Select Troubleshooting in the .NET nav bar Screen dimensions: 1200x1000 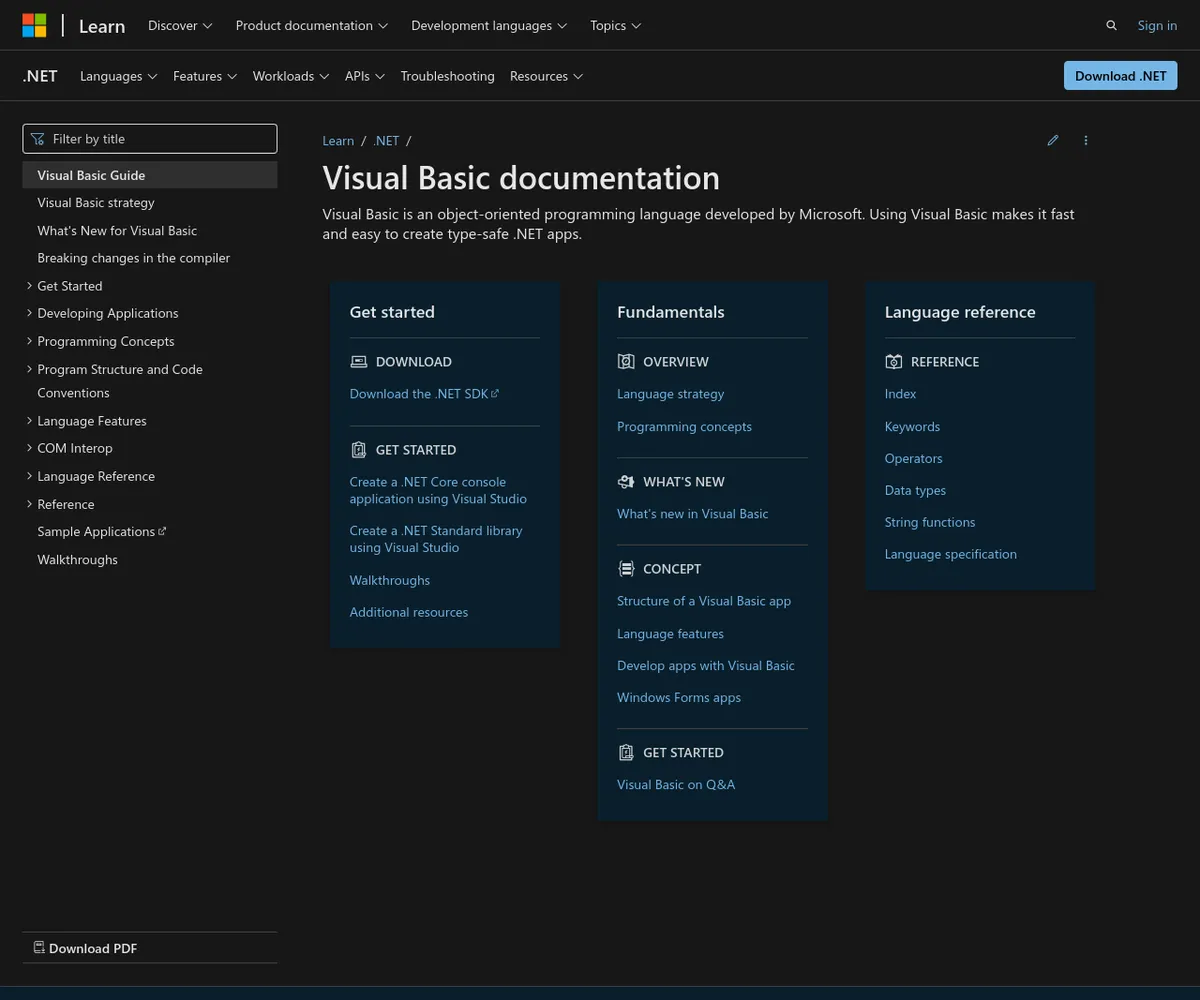click(447, 76)
